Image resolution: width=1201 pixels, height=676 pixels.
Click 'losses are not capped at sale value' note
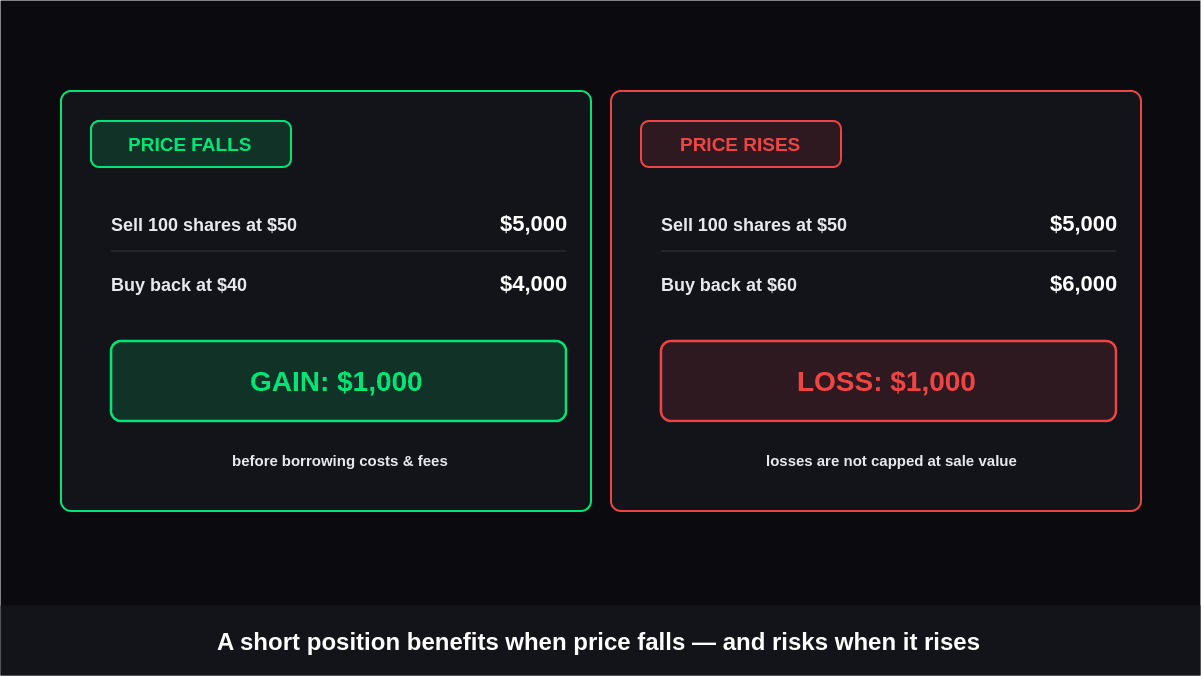[891, 461]
